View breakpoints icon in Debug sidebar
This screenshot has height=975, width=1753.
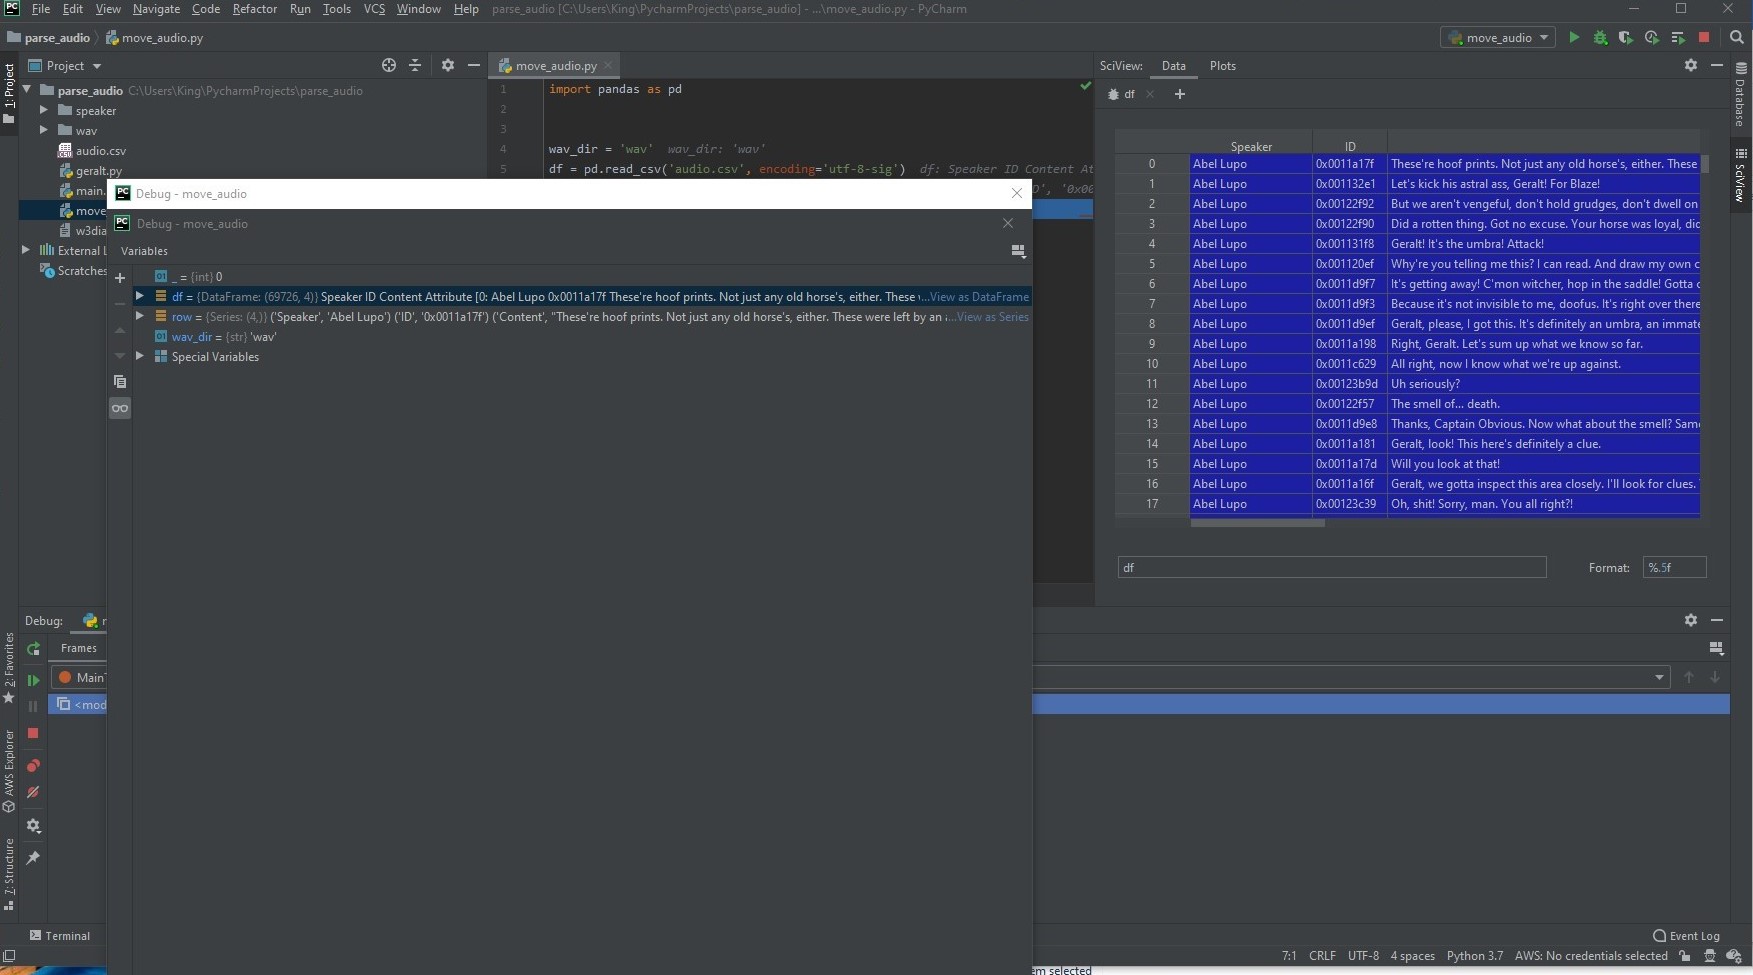pos(33,766)
